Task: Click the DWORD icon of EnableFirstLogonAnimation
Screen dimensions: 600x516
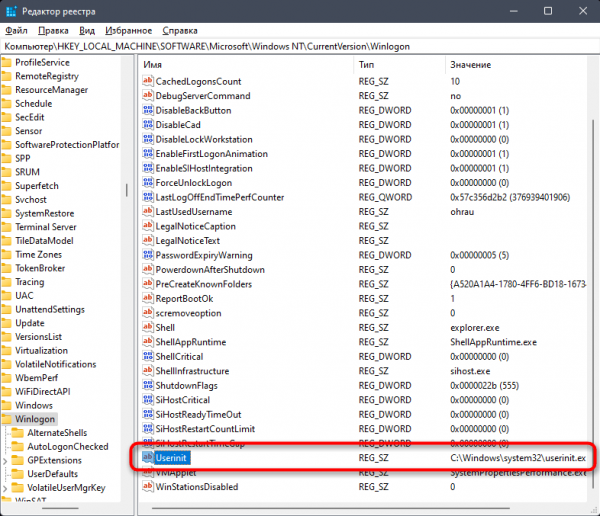Action: click(x=148, y=153)
